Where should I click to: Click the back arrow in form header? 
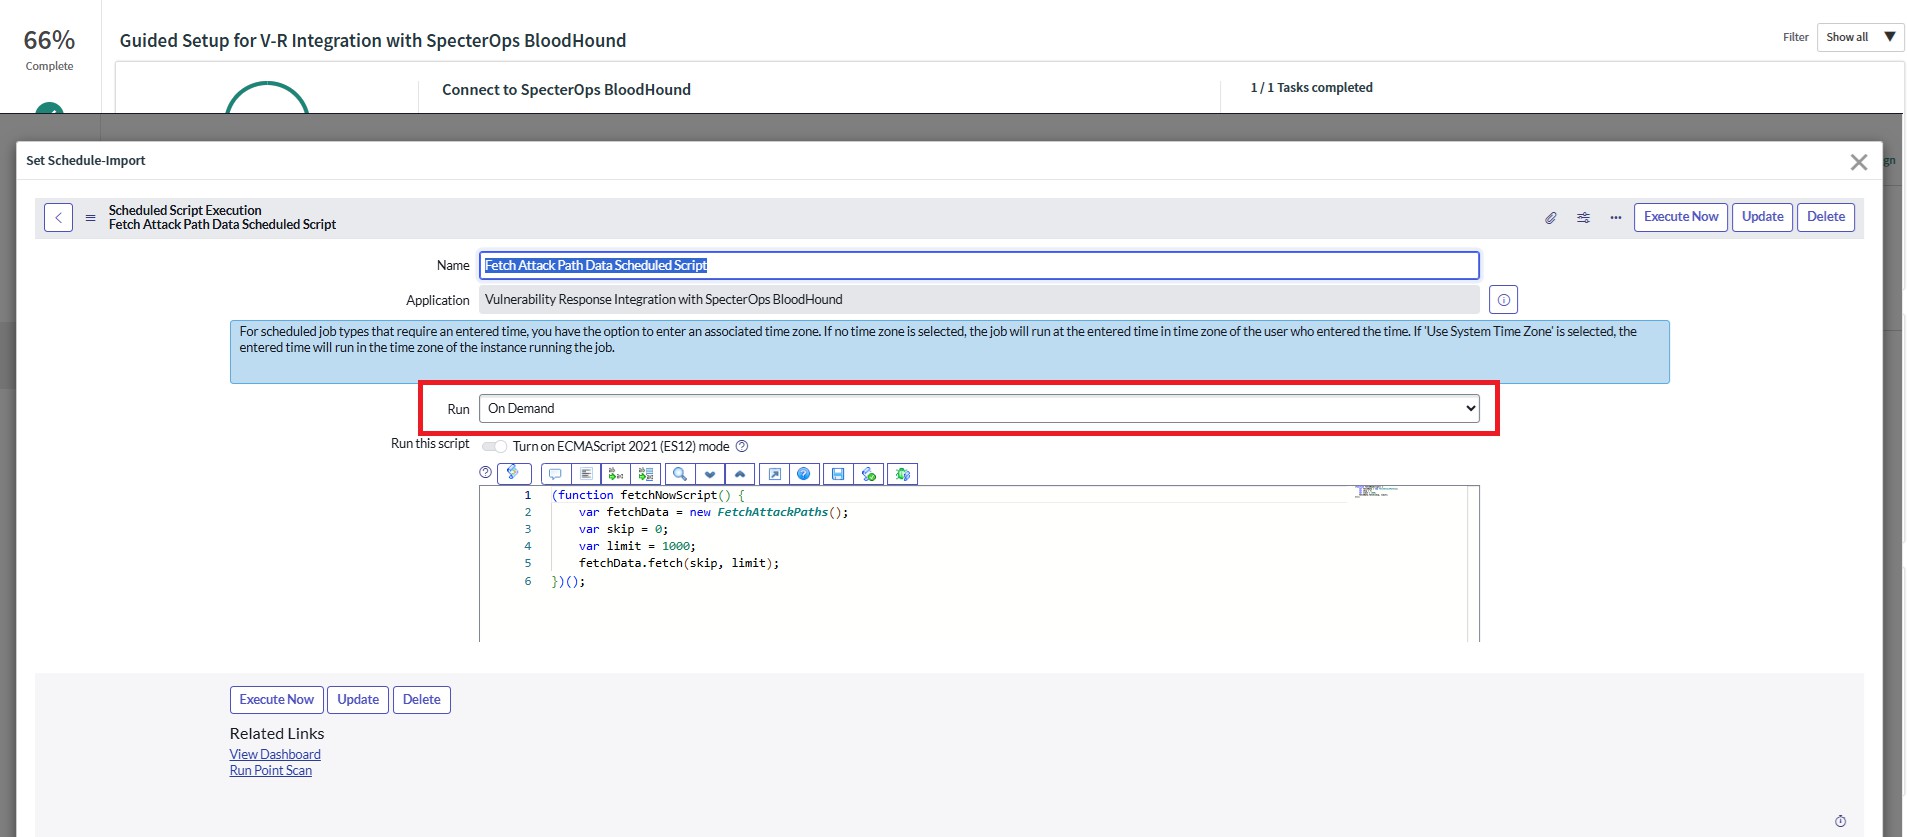click(58, 217)
